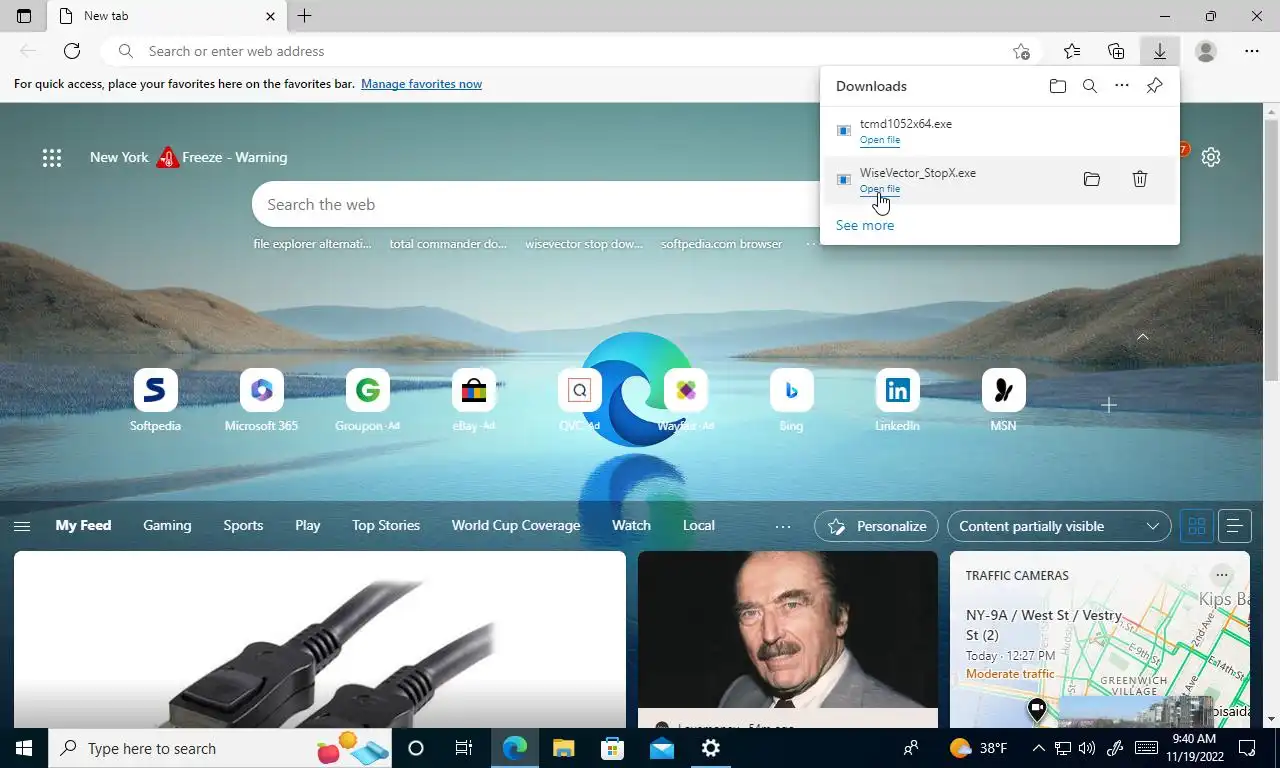Select wisevector stop suggested search
The height and width of the screenshot is (768, 1280).
point(584,244)
